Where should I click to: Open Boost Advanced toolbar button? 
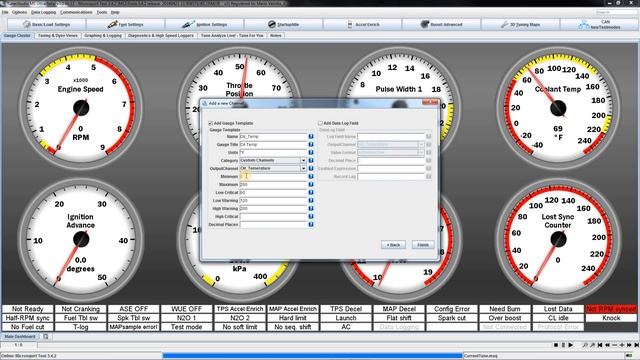442,24
